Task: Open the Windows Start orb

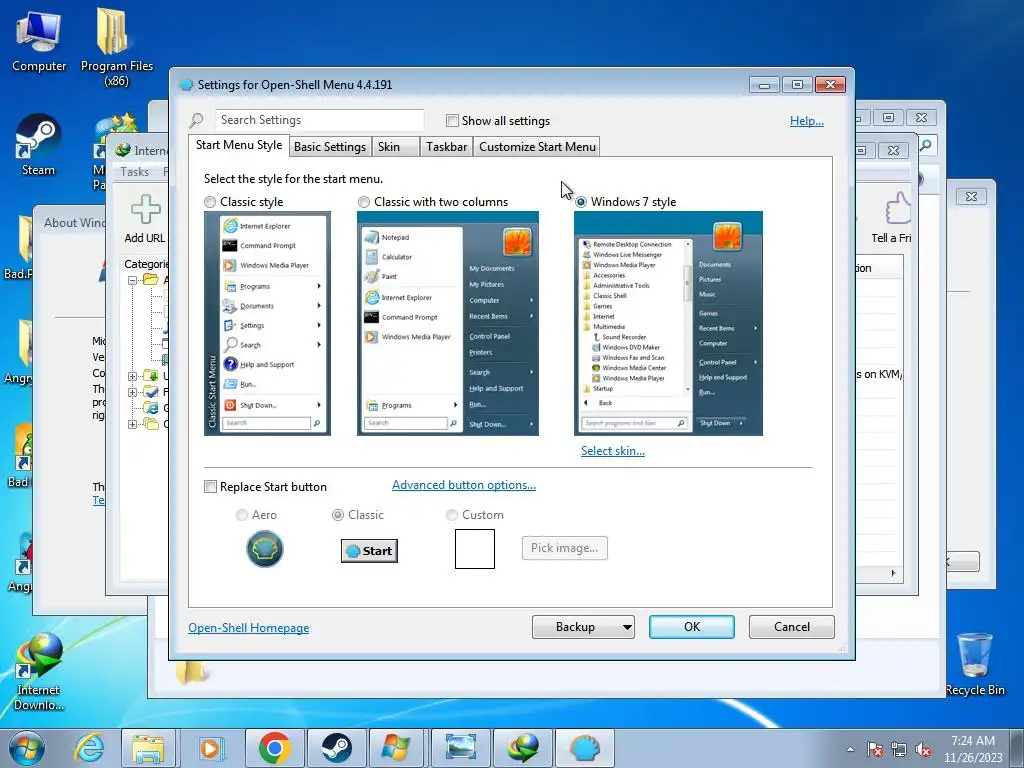Action: click(27, 748)
